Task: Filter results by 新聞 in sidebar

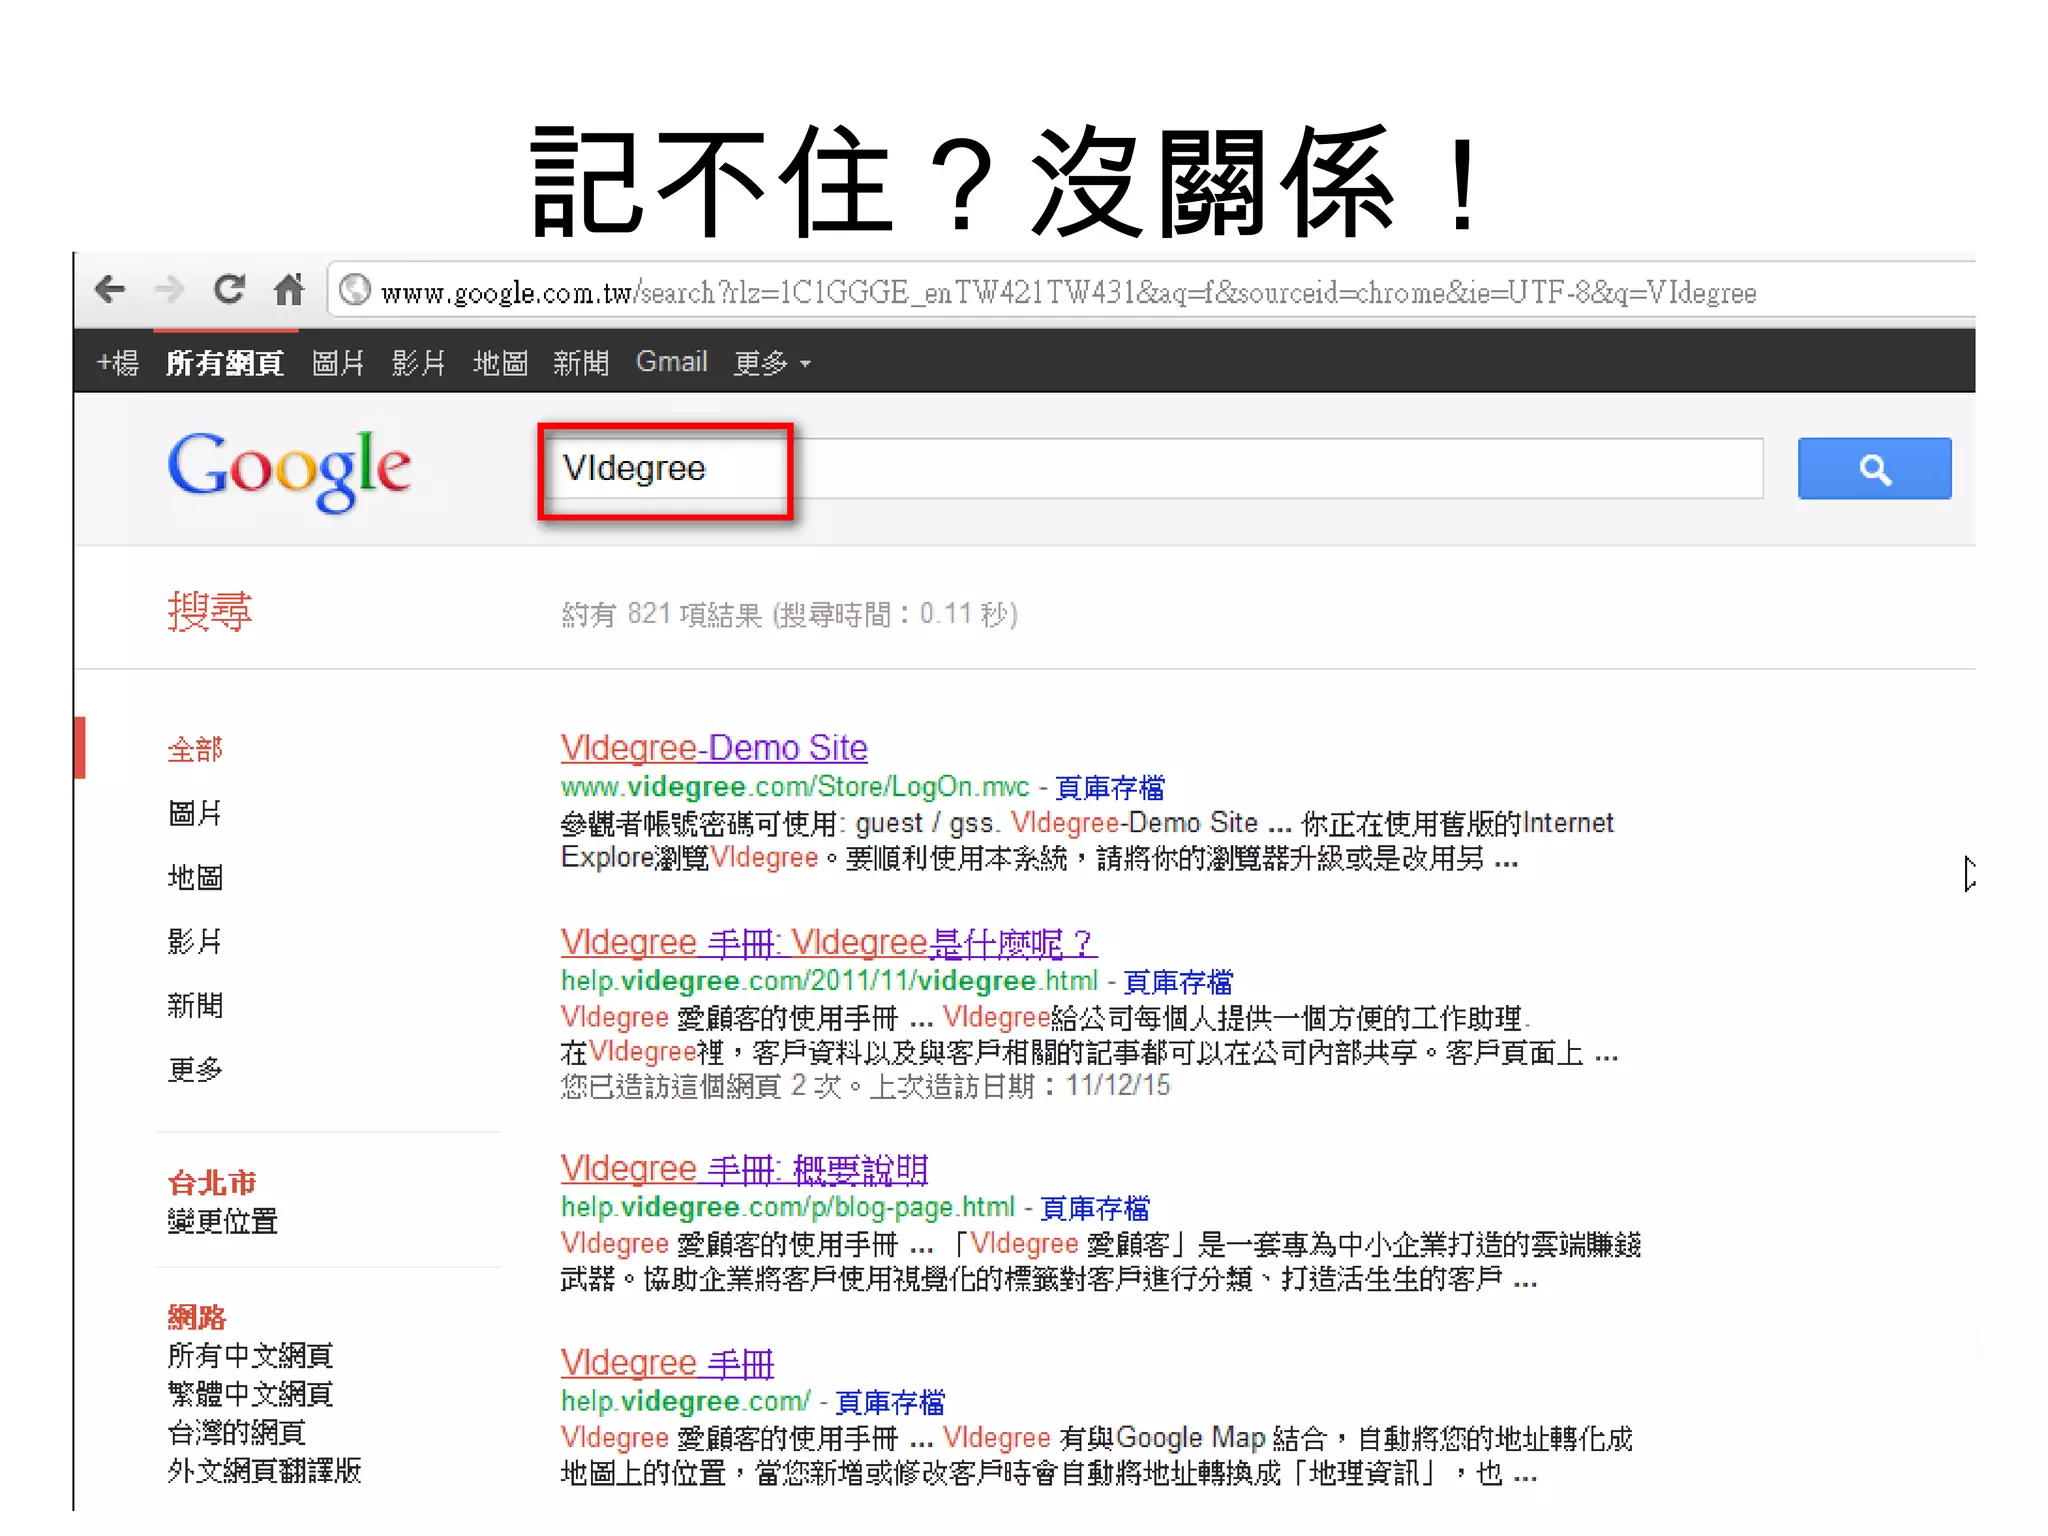Action: coord(195,1005)
